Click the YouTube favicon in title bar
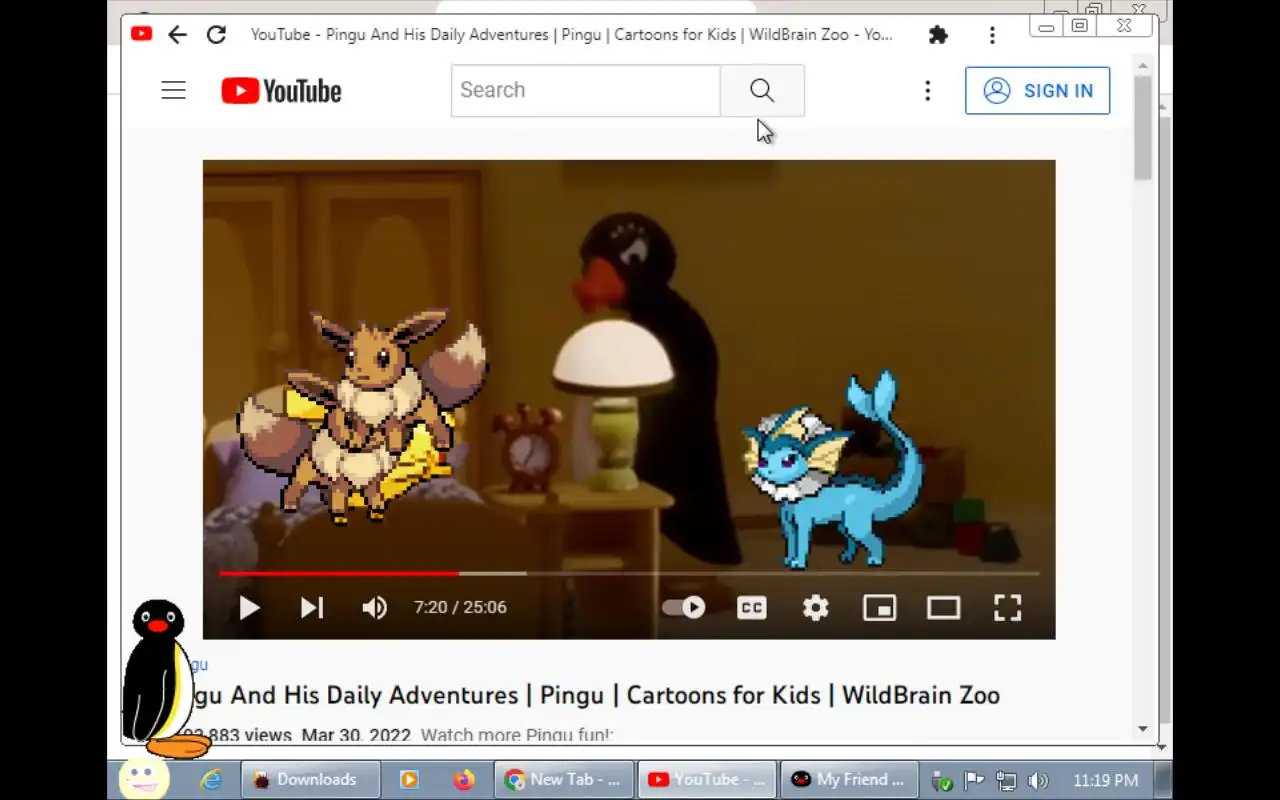 point(141,34)
